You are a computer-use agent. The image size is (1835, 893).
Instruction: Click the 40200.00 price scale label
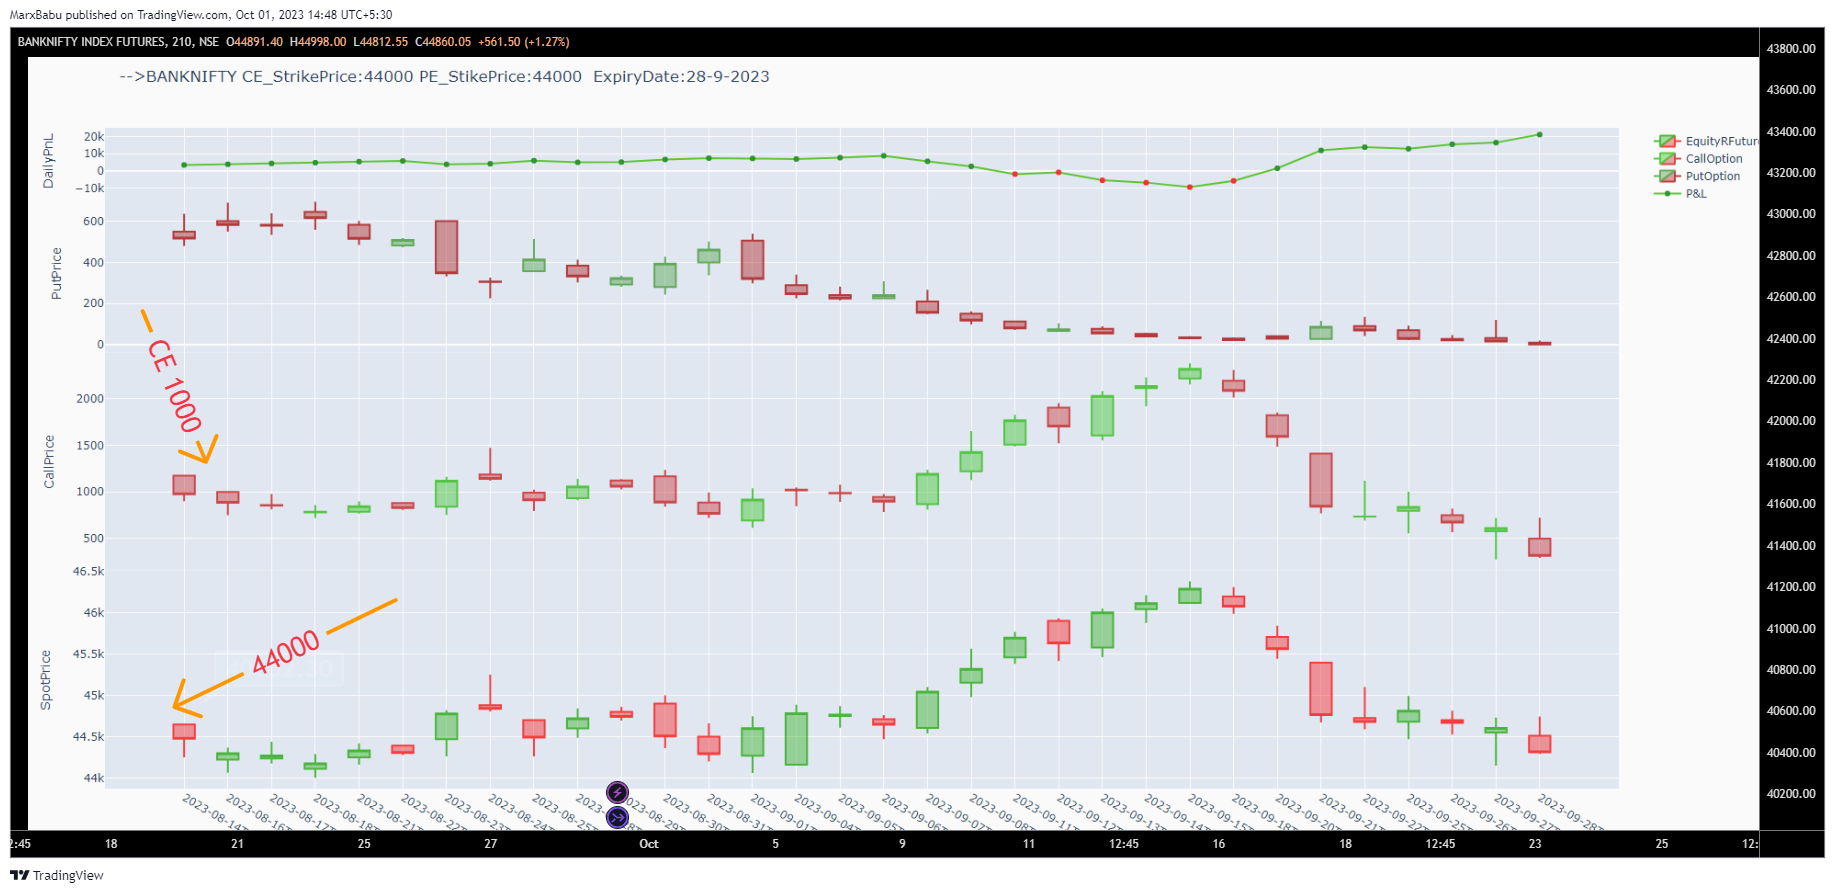[x=1791, y=794]
